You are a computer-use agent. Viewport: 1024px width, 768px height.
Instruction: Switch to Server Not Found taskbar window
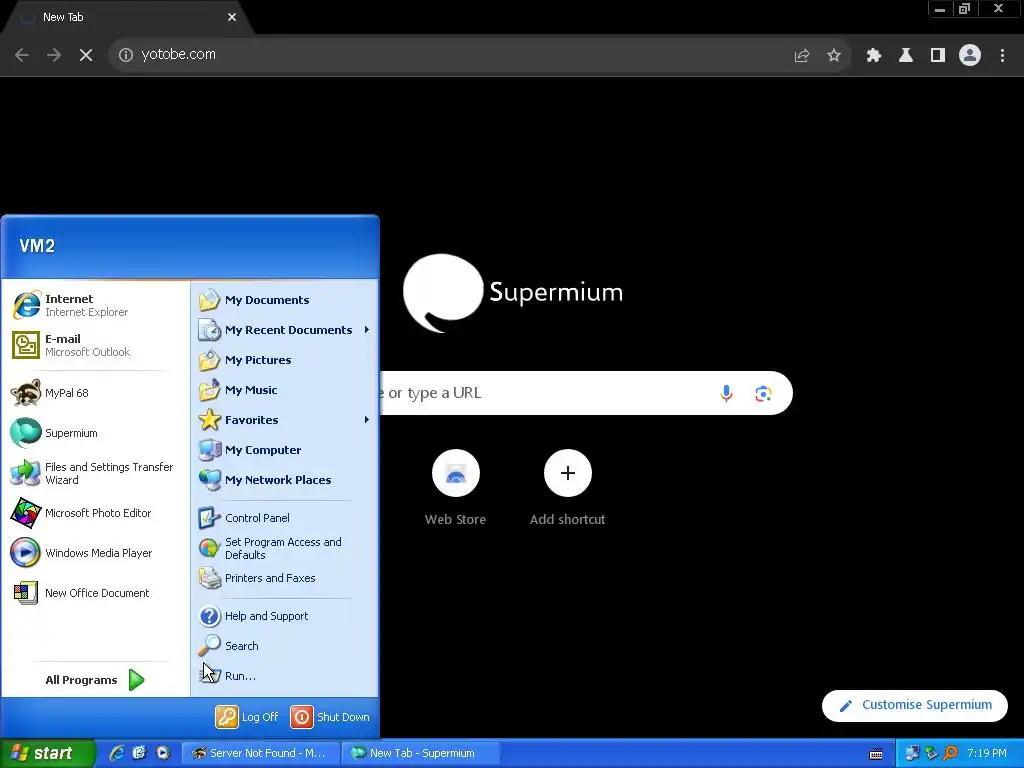(x=261, y=754)
